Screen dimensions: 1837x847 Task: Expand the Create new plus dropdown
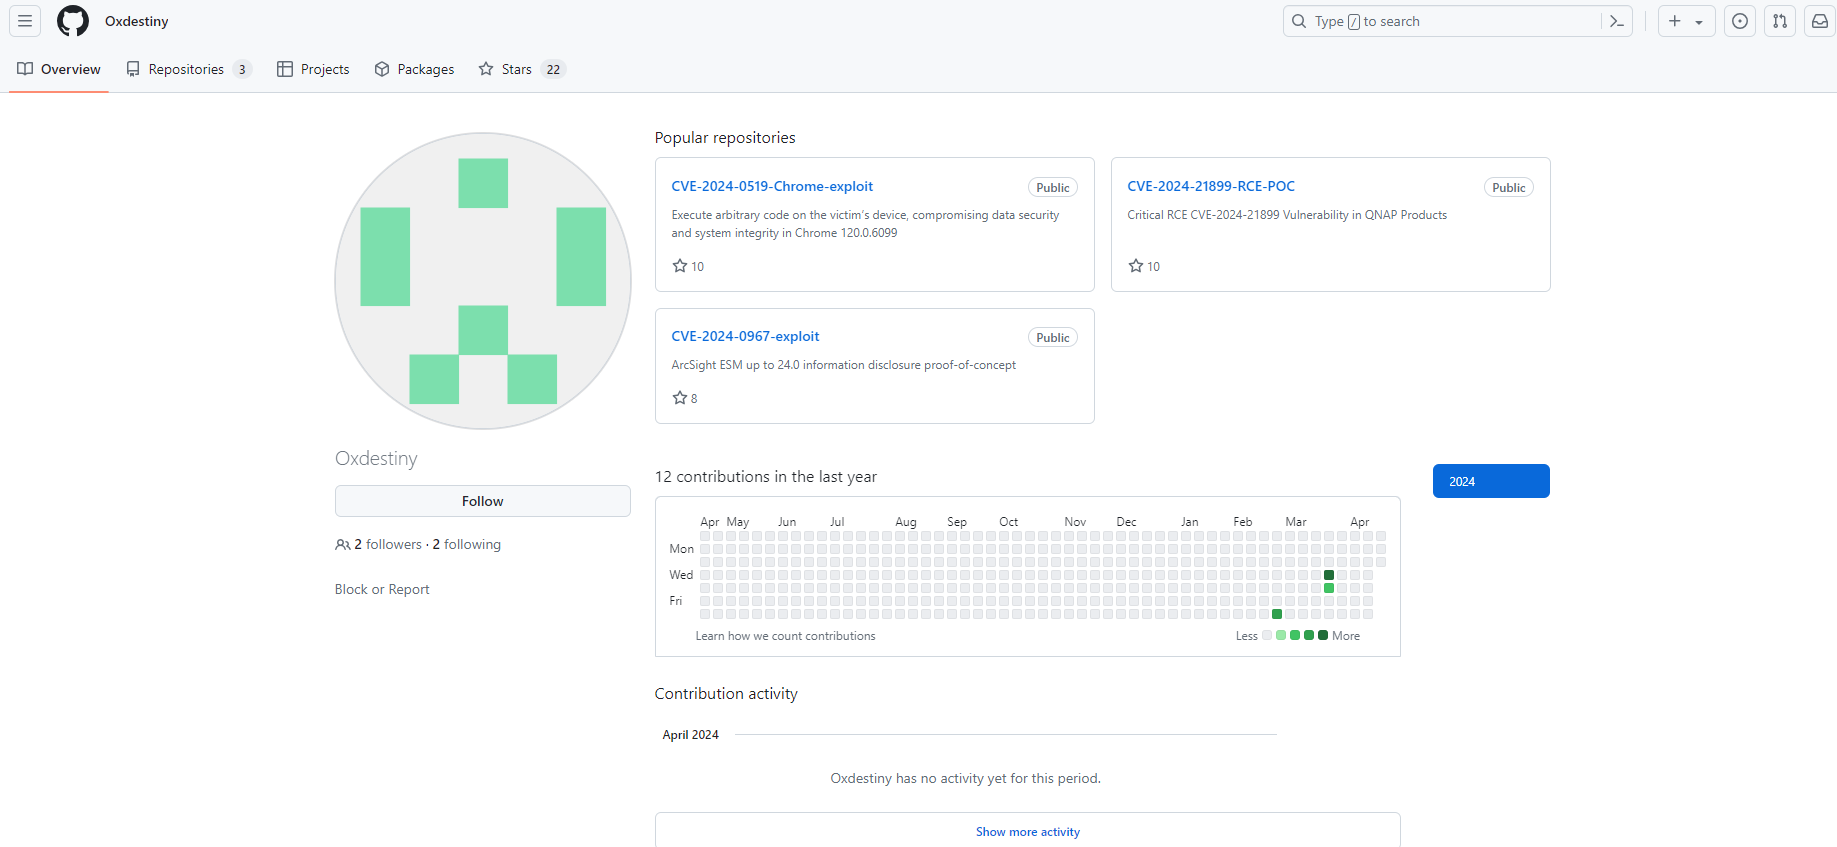coord(1686,21)
